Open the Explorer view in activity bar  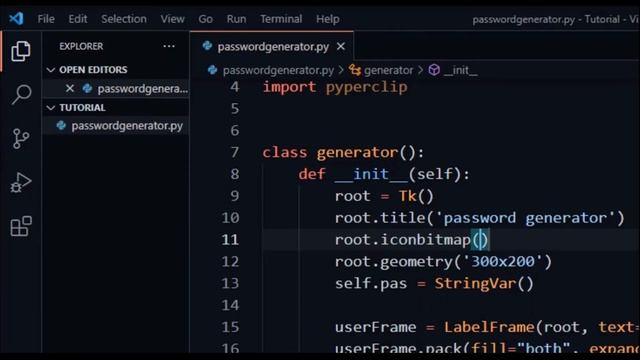[x=21, y=51]
